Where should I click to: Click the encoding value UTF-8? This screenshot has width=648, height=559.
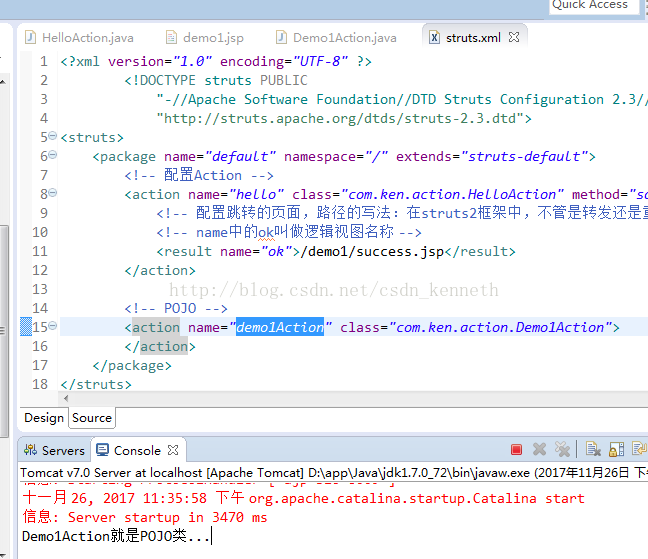click(x=320, y=62)
